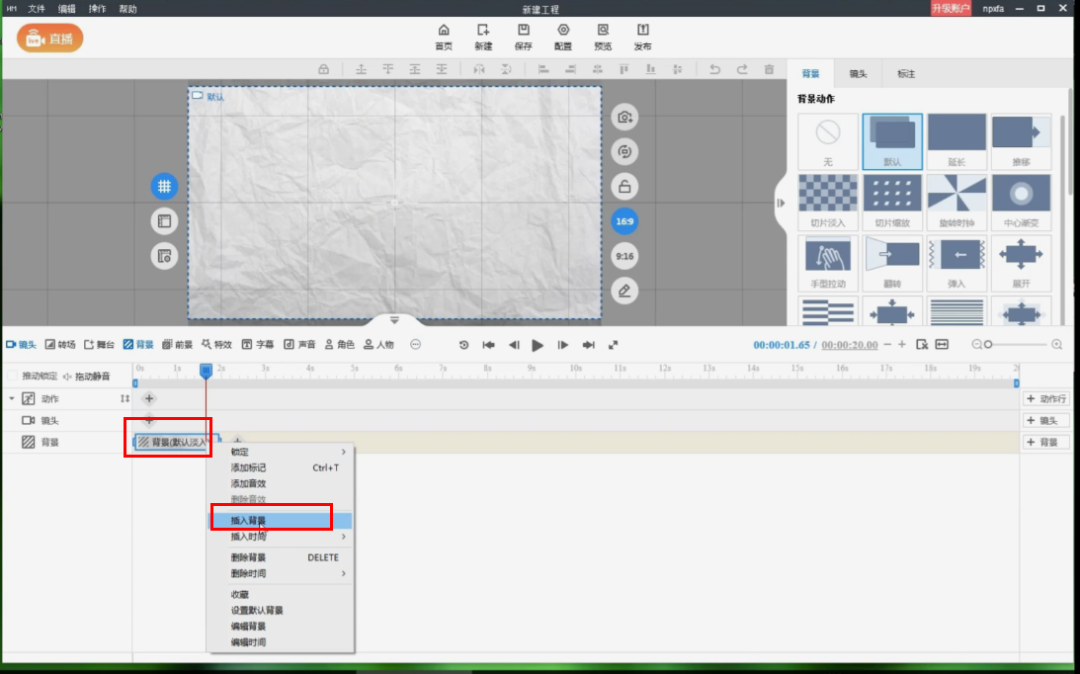Toggle the canvas grid button
1080x674 pixels.
point(164,186)
